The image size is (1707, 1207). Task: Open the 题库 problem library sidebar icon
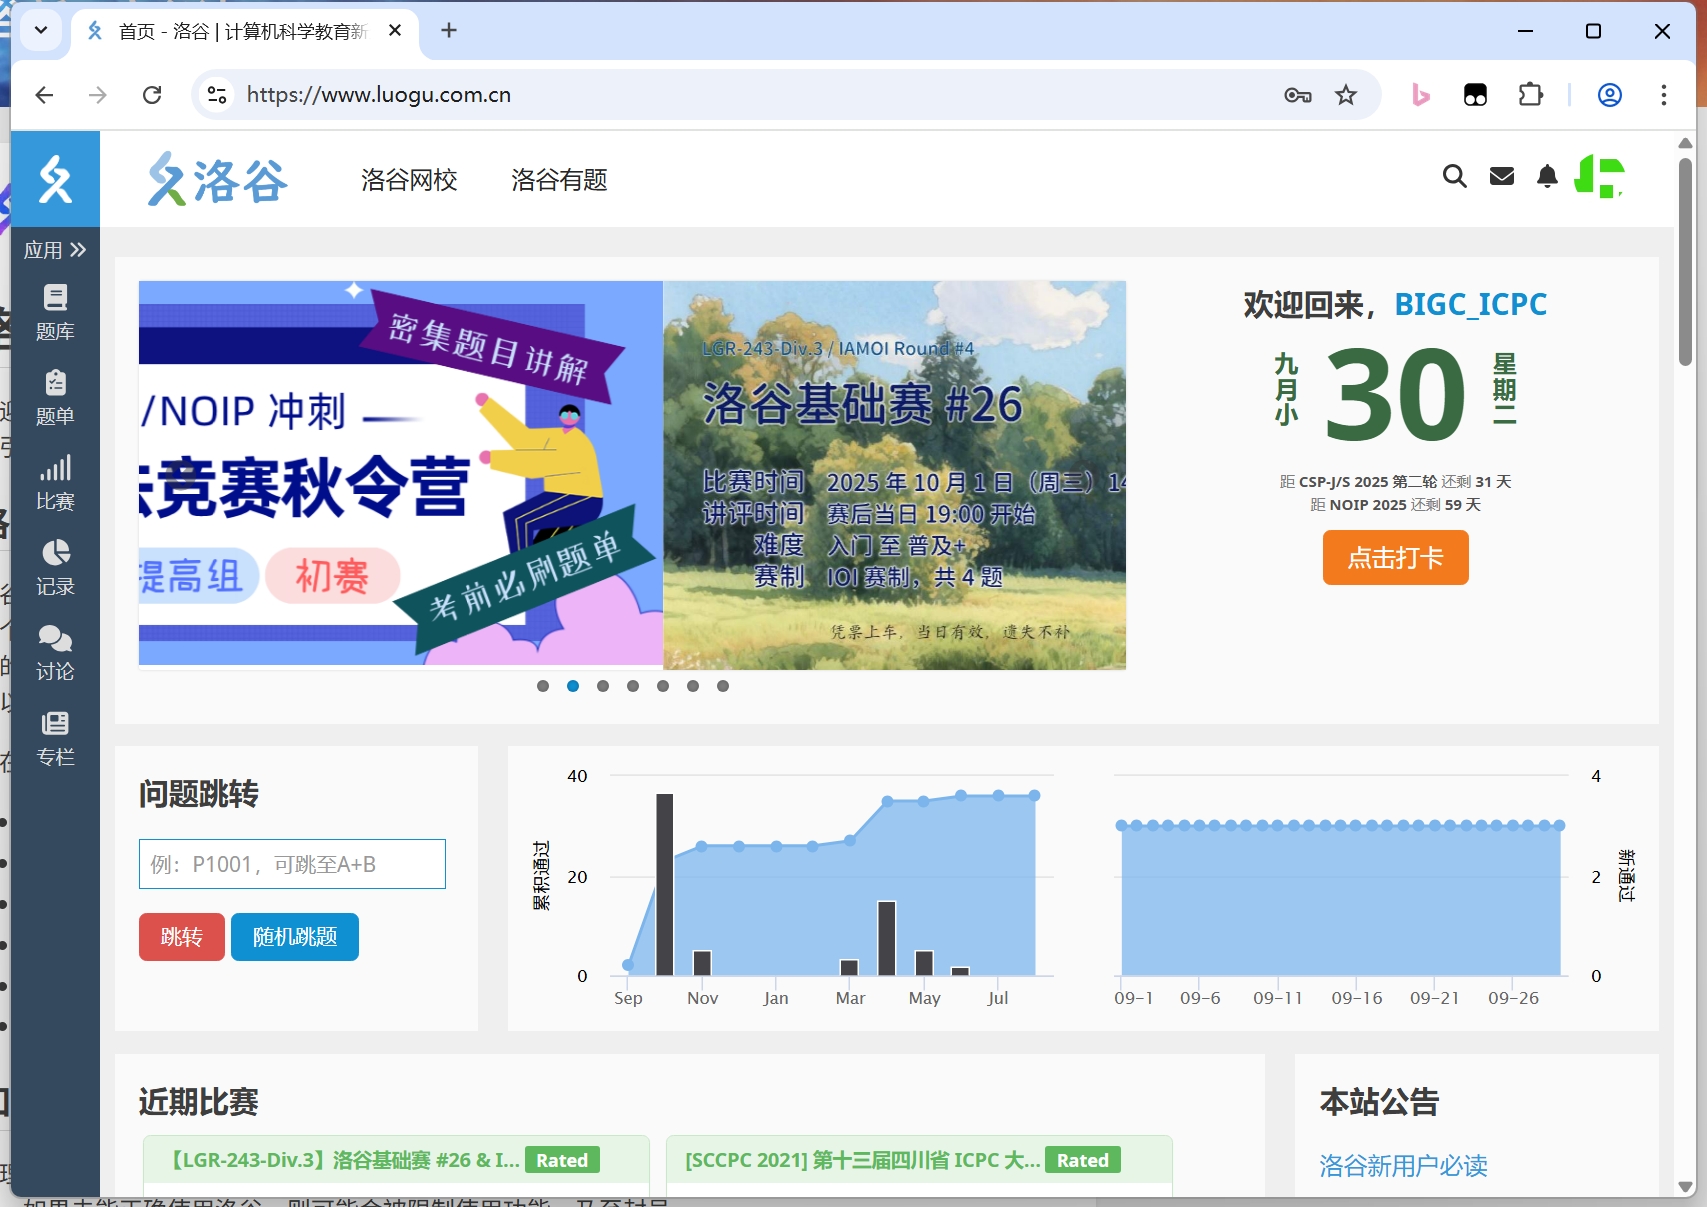tap(55, 311)
